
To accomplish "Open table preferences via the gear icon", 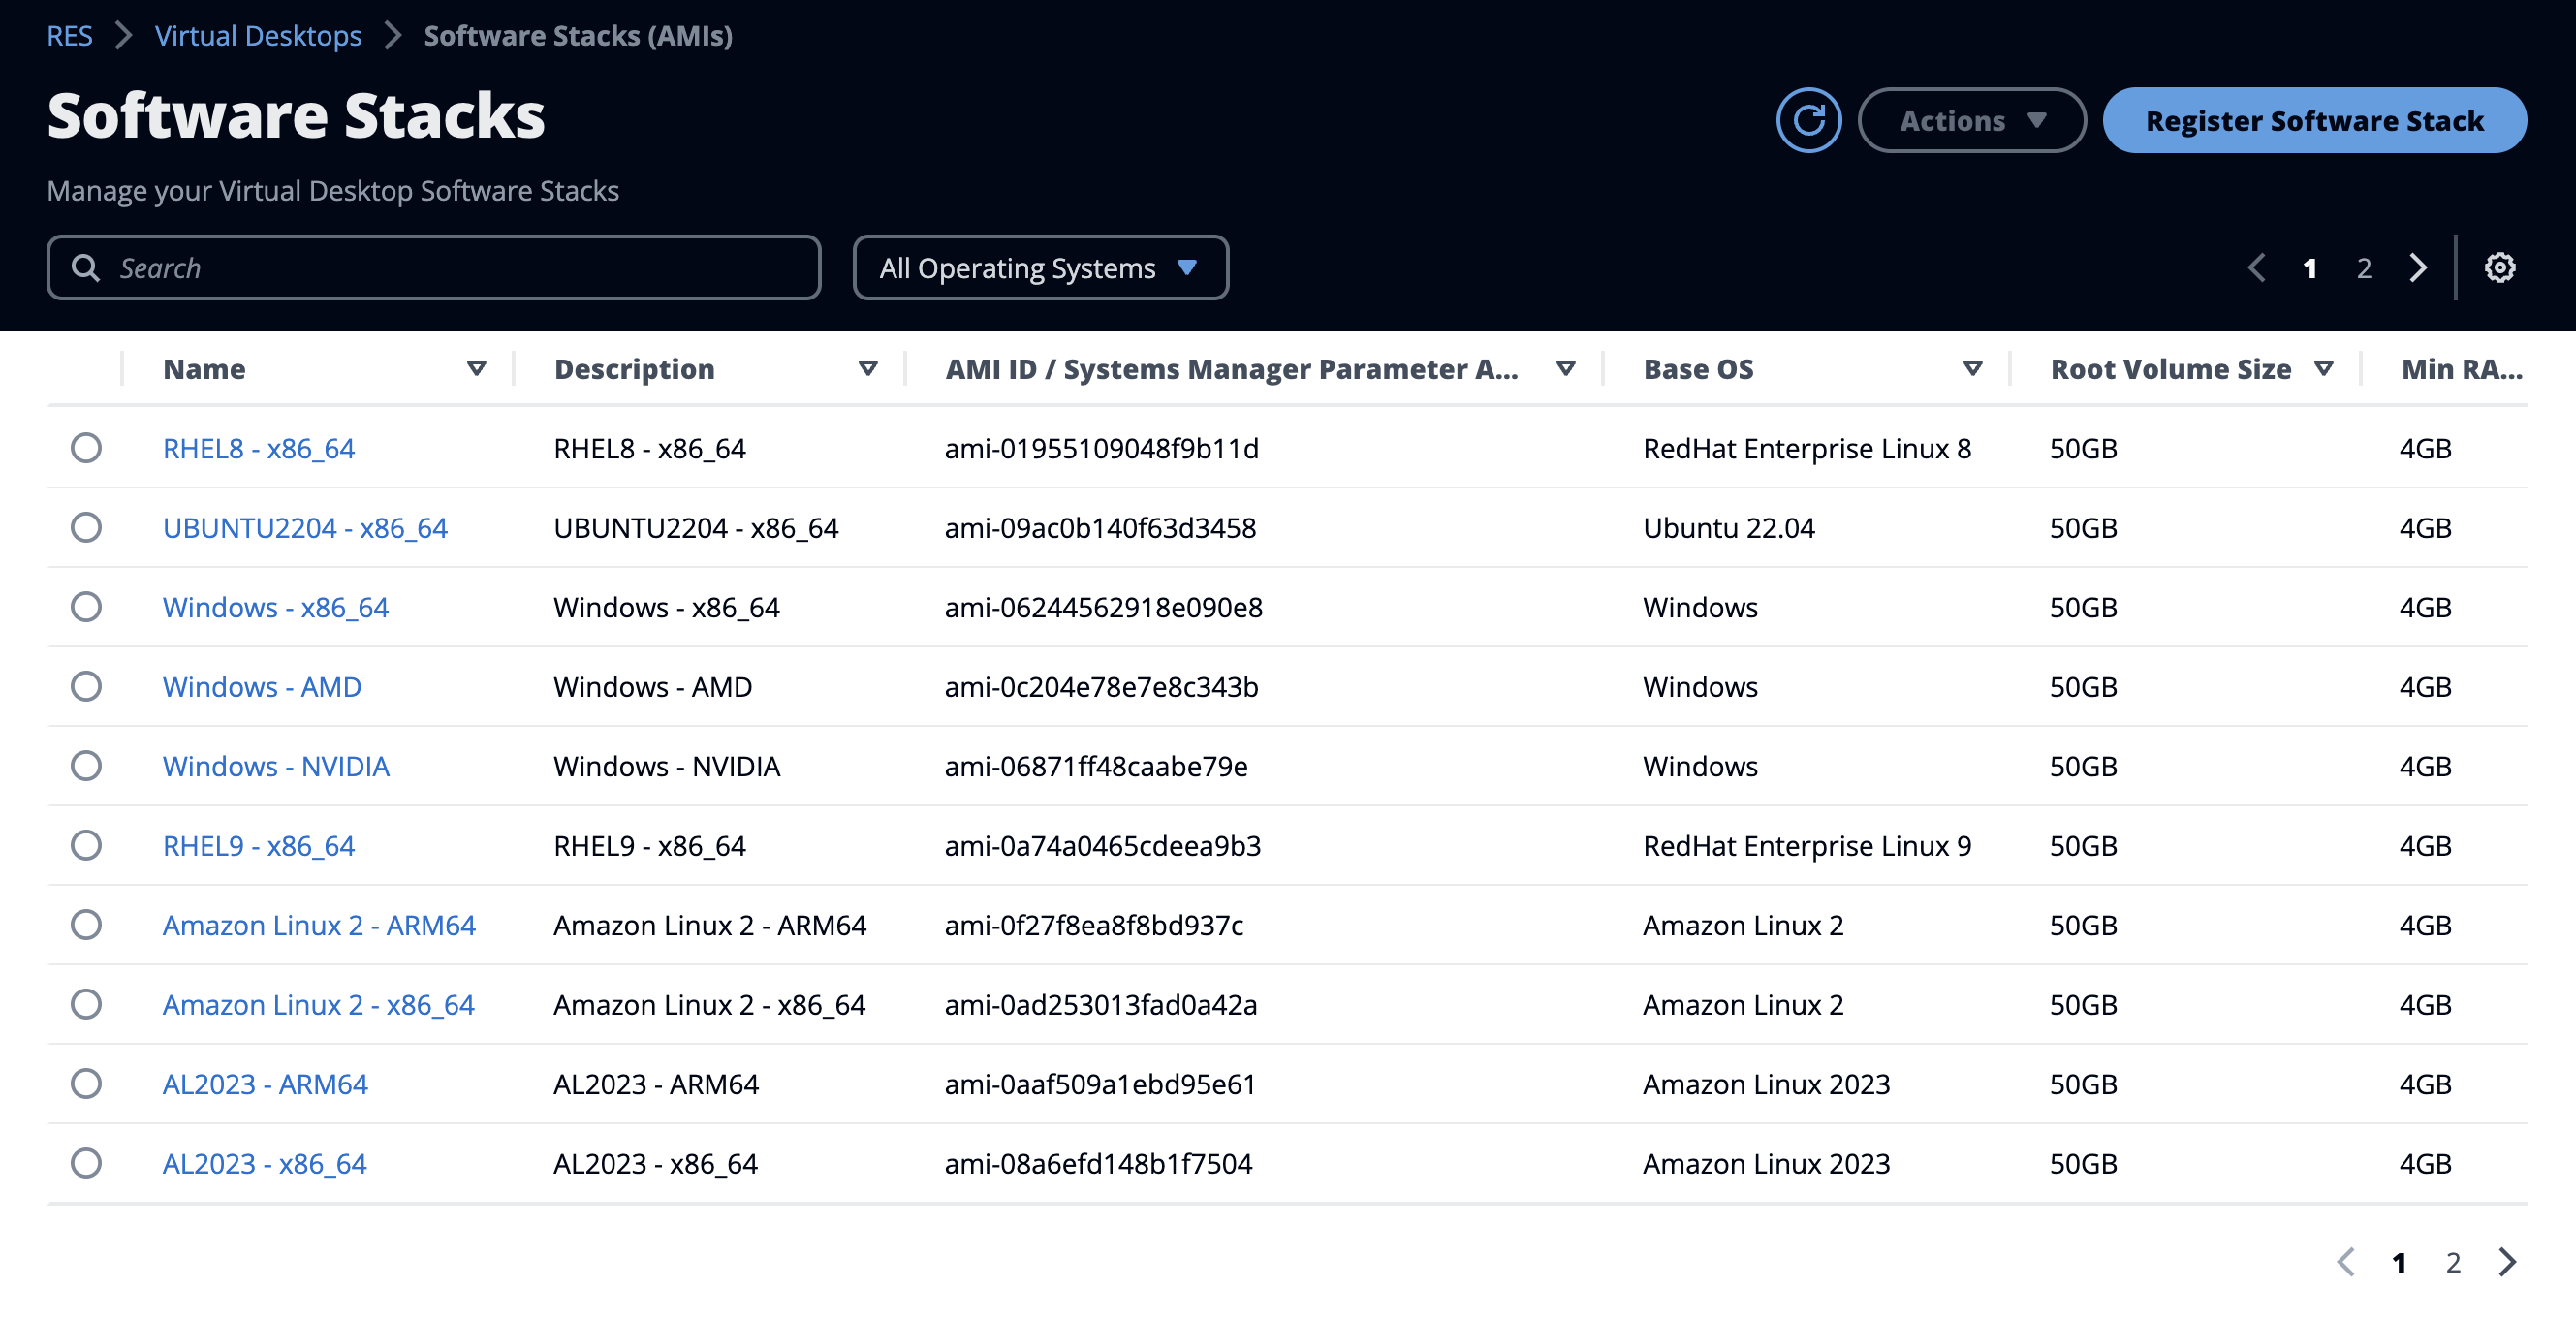I will pos(2500,267).
